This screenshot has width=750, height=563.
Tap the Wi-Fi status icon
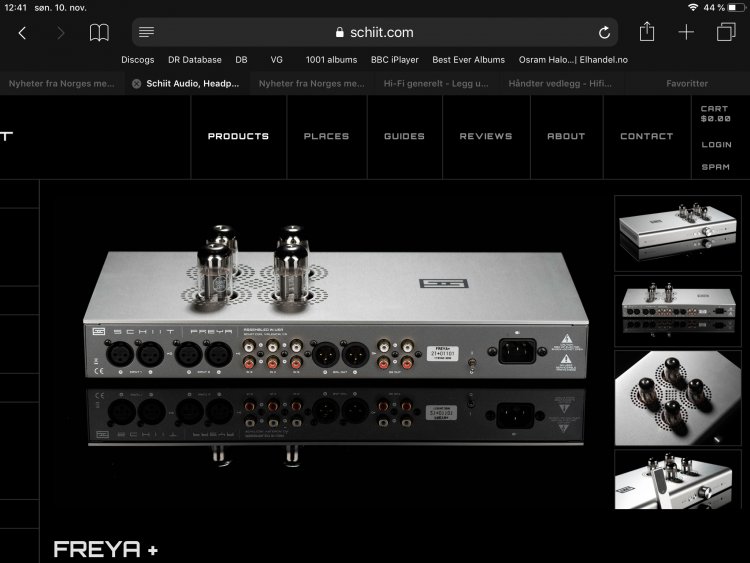(693, 8)
